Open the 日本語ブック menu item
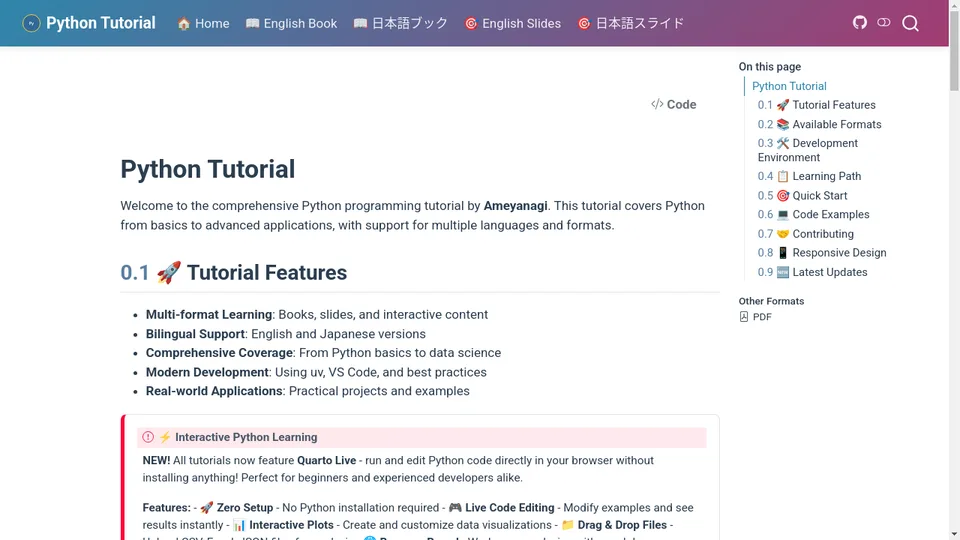 (401, 23)
